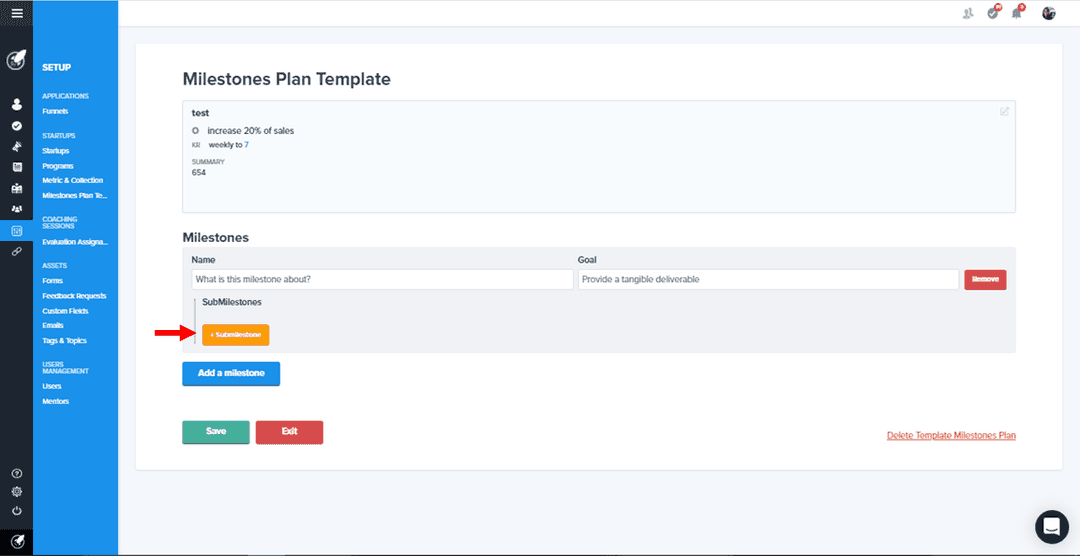Open the chat support bubble
1080x556 pixels.
(1052, 527)
